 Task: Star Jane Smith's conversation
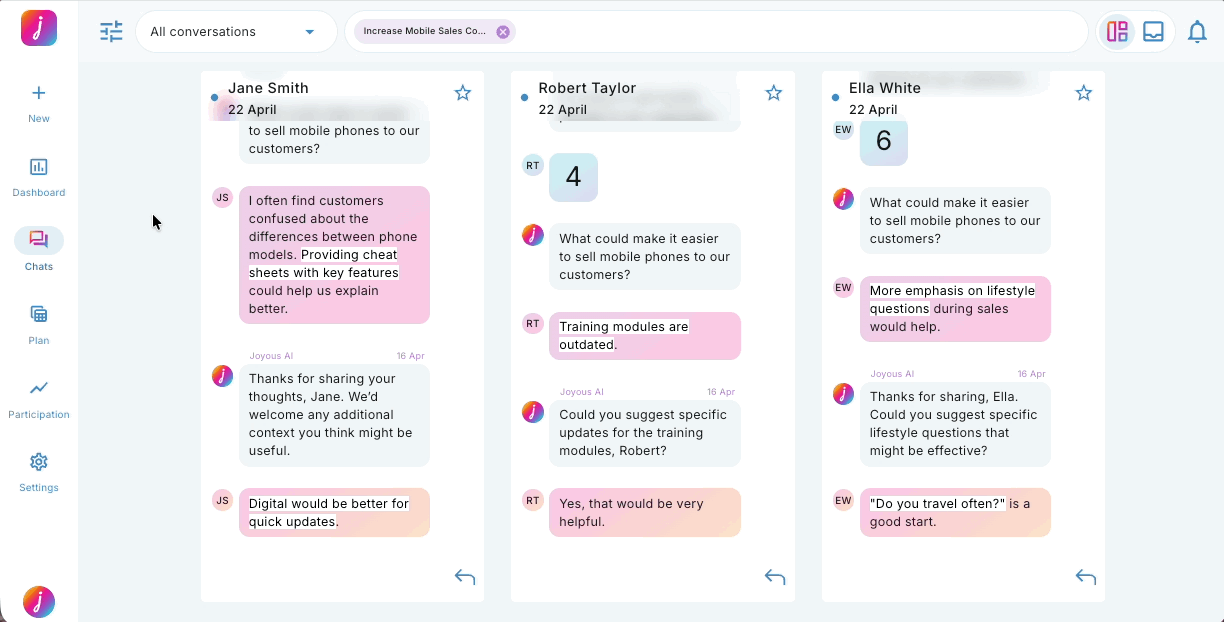point(463,93)
